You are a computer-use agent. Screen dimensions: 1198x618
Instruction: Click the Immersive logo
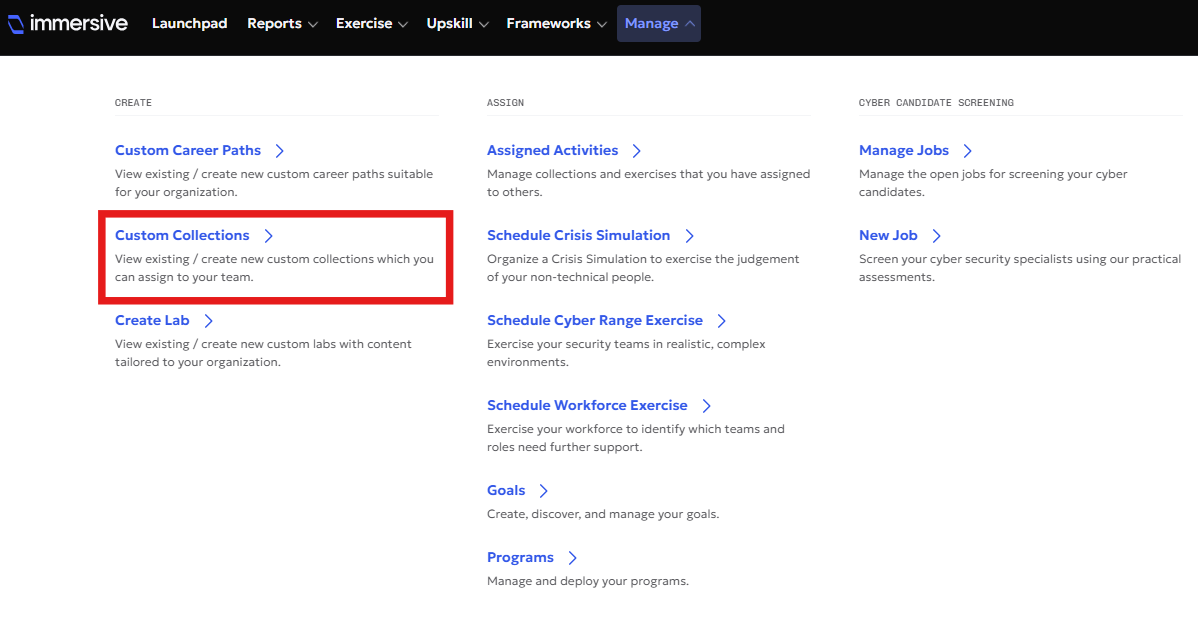[68, 24]
